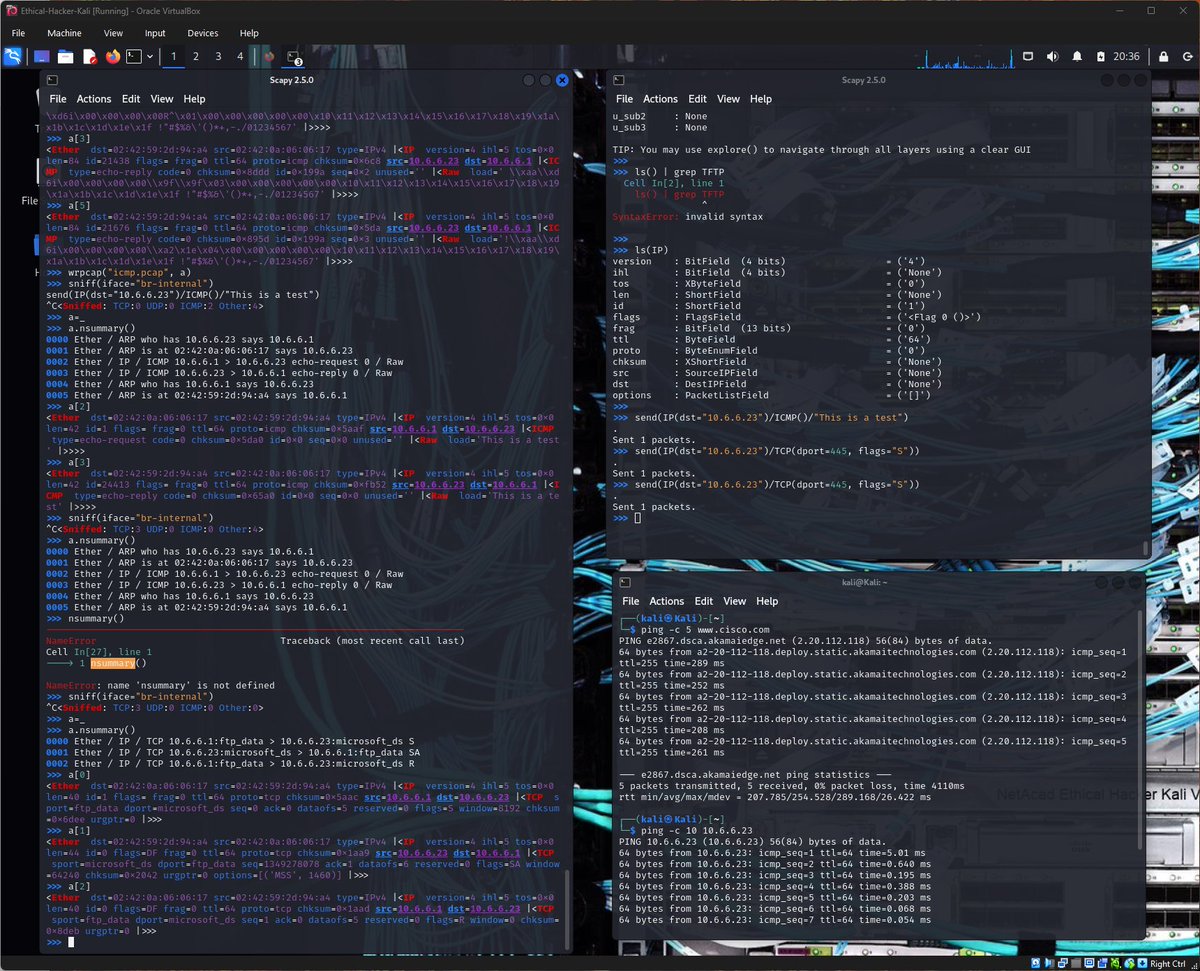Open Help menu in the kali@Kali window
Screen dimensions: 1200x971
tap(767, 601)
